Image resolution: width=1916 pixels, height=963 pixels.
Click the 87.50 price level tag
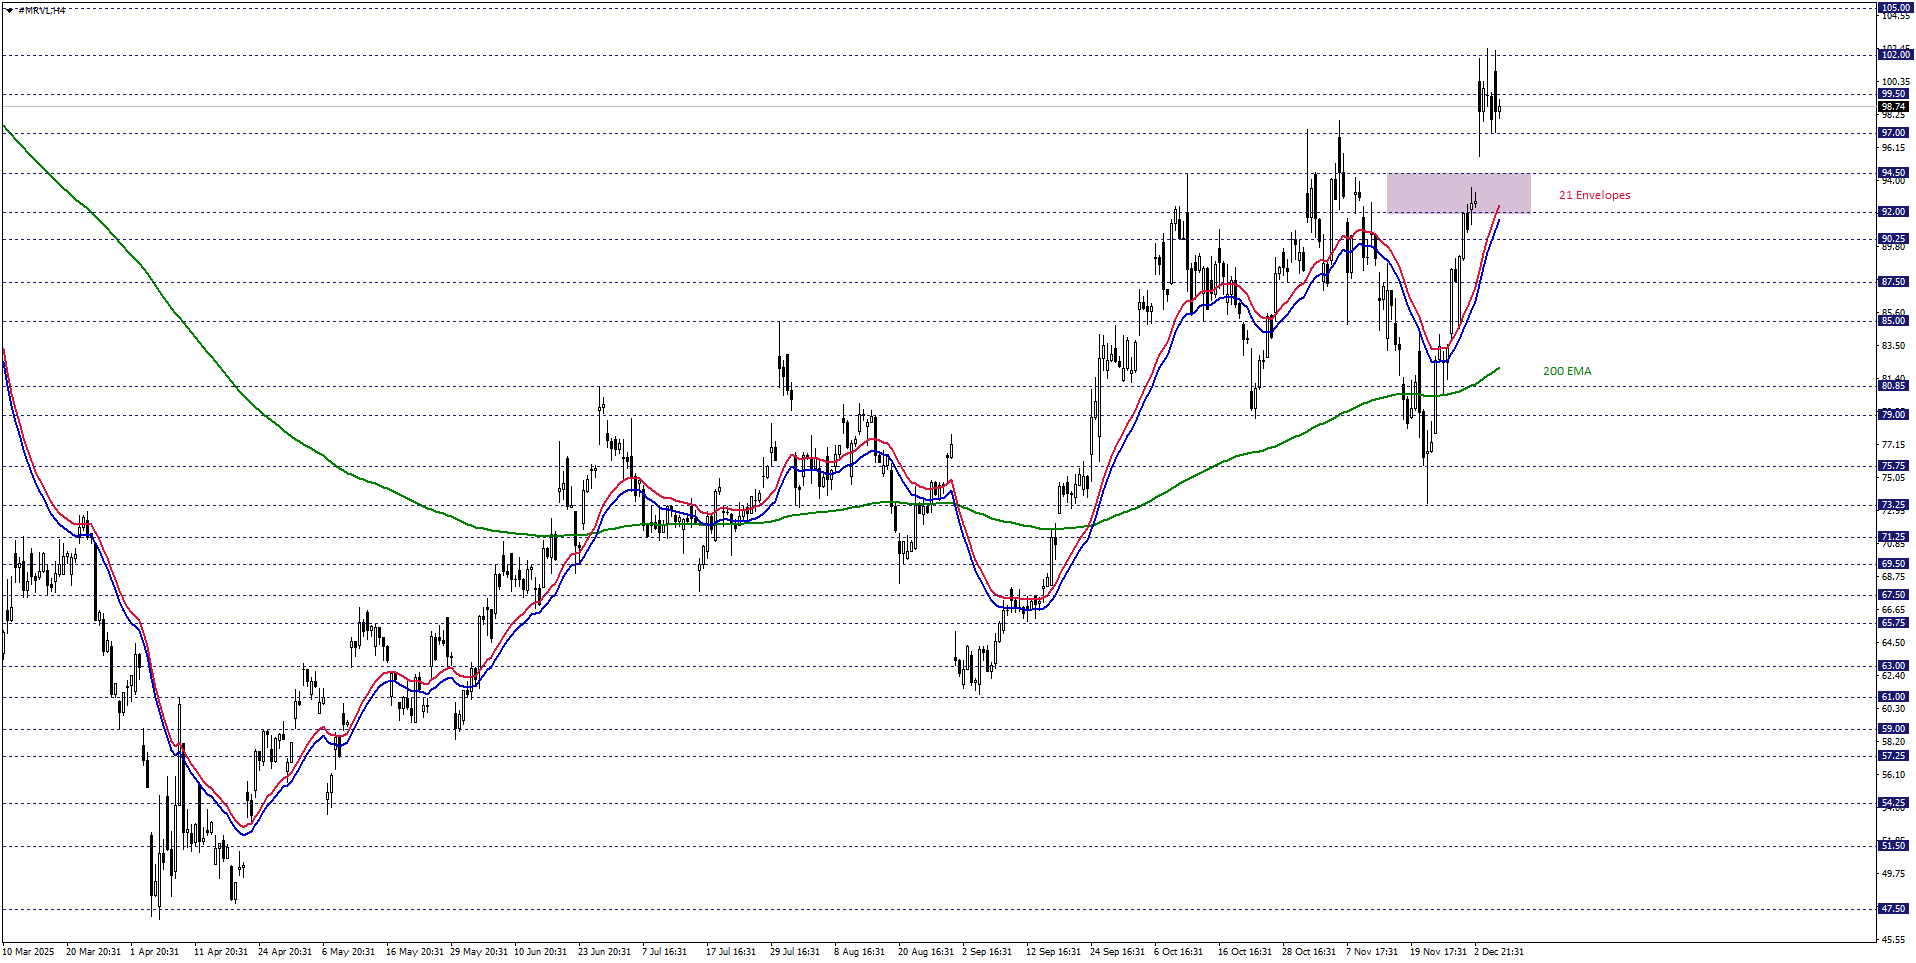[x=1893, y=282]
